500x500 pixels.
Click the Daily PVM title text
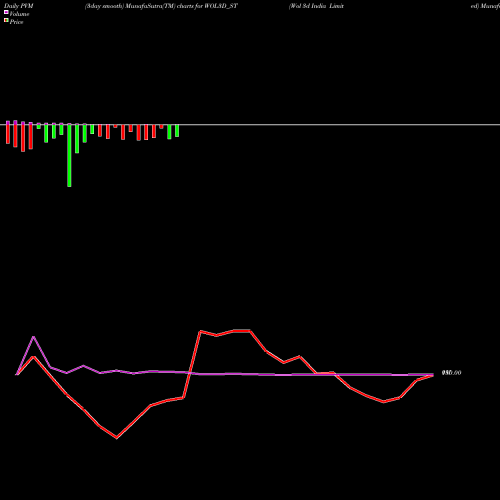coord(19,6)
